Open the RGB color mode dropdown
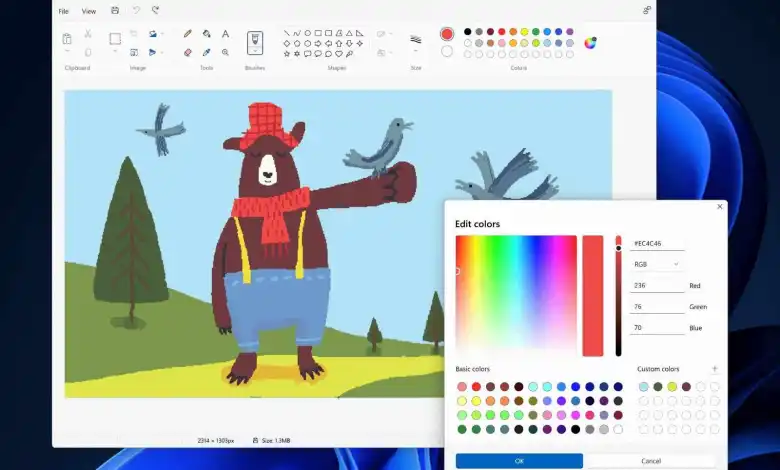 click(x=657, y=264)
